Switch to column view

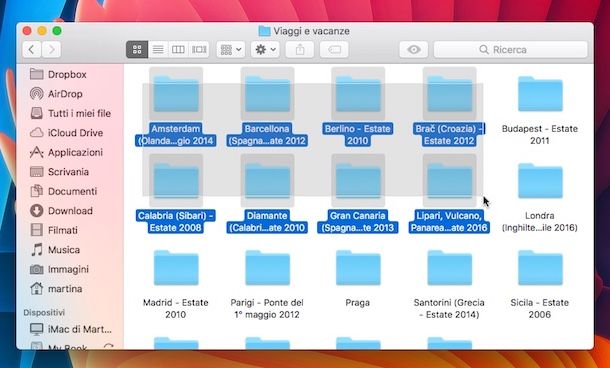click(178, 49)
